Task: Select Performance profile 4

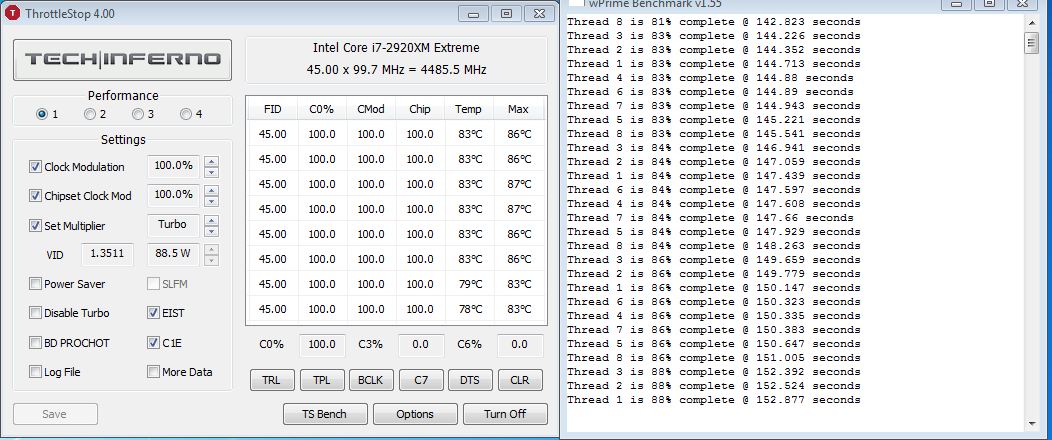Action: coord(186,114)
